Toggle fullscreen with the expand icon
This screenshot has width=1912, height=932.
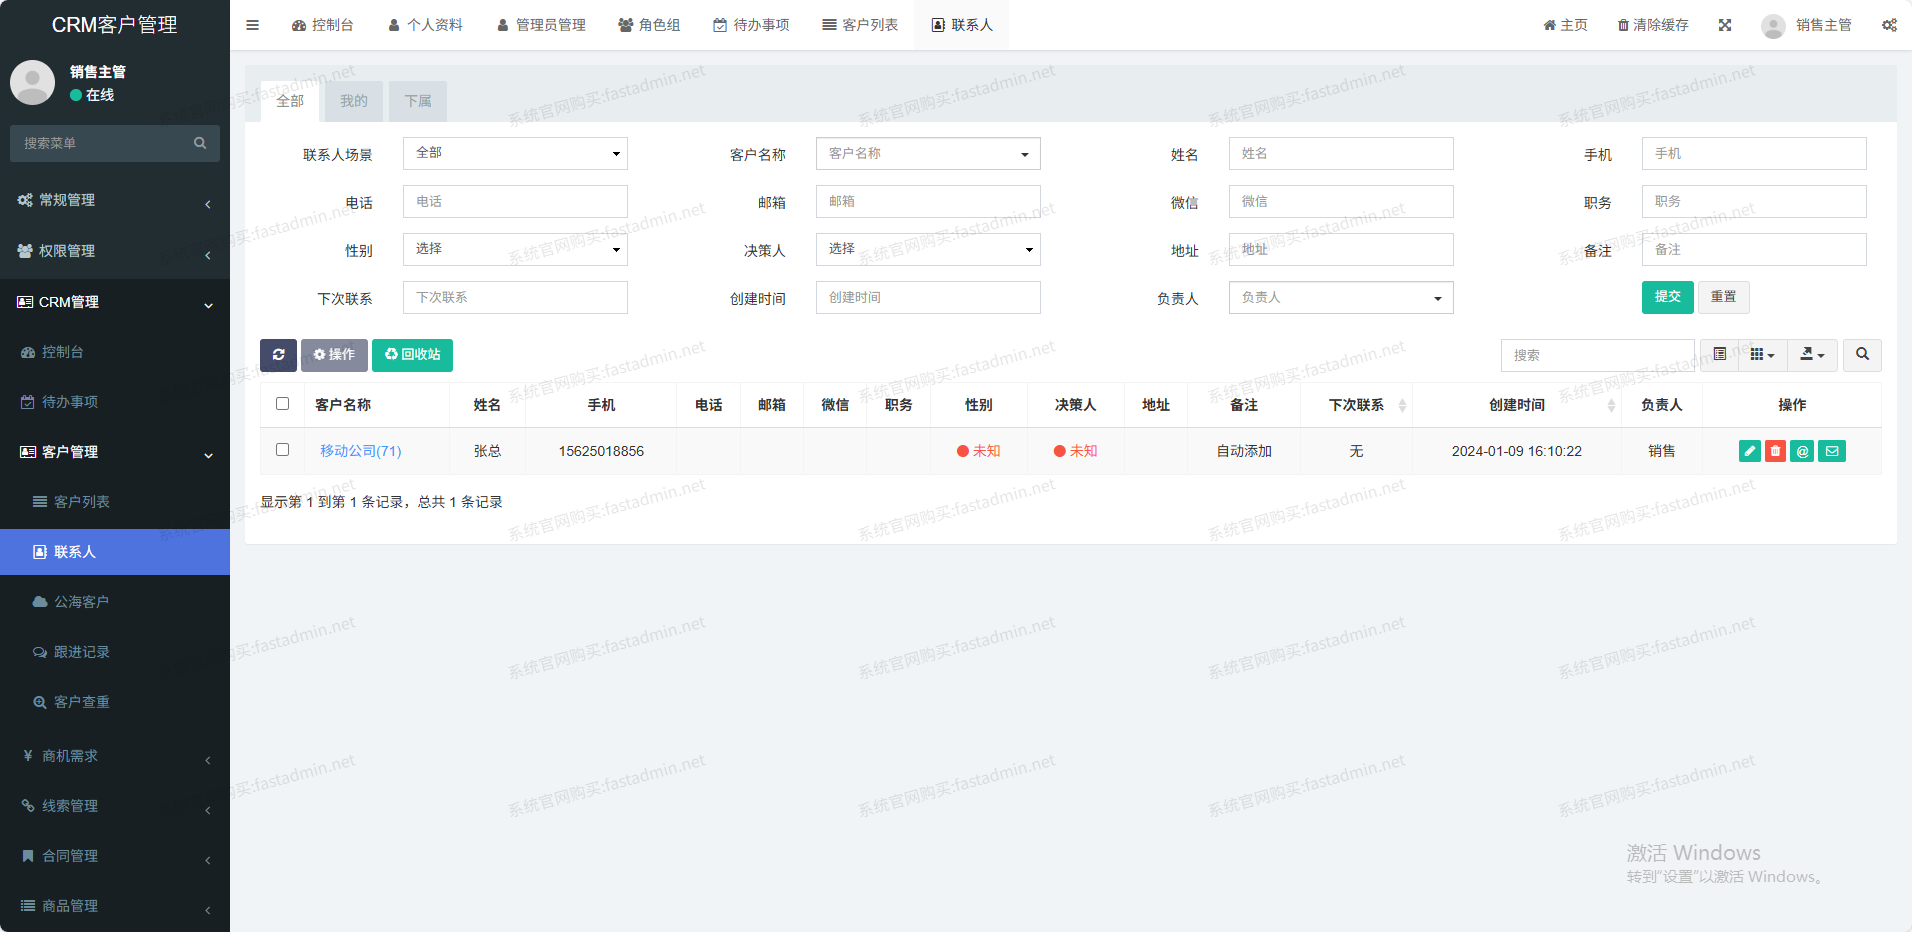(x=1724, y=25)
